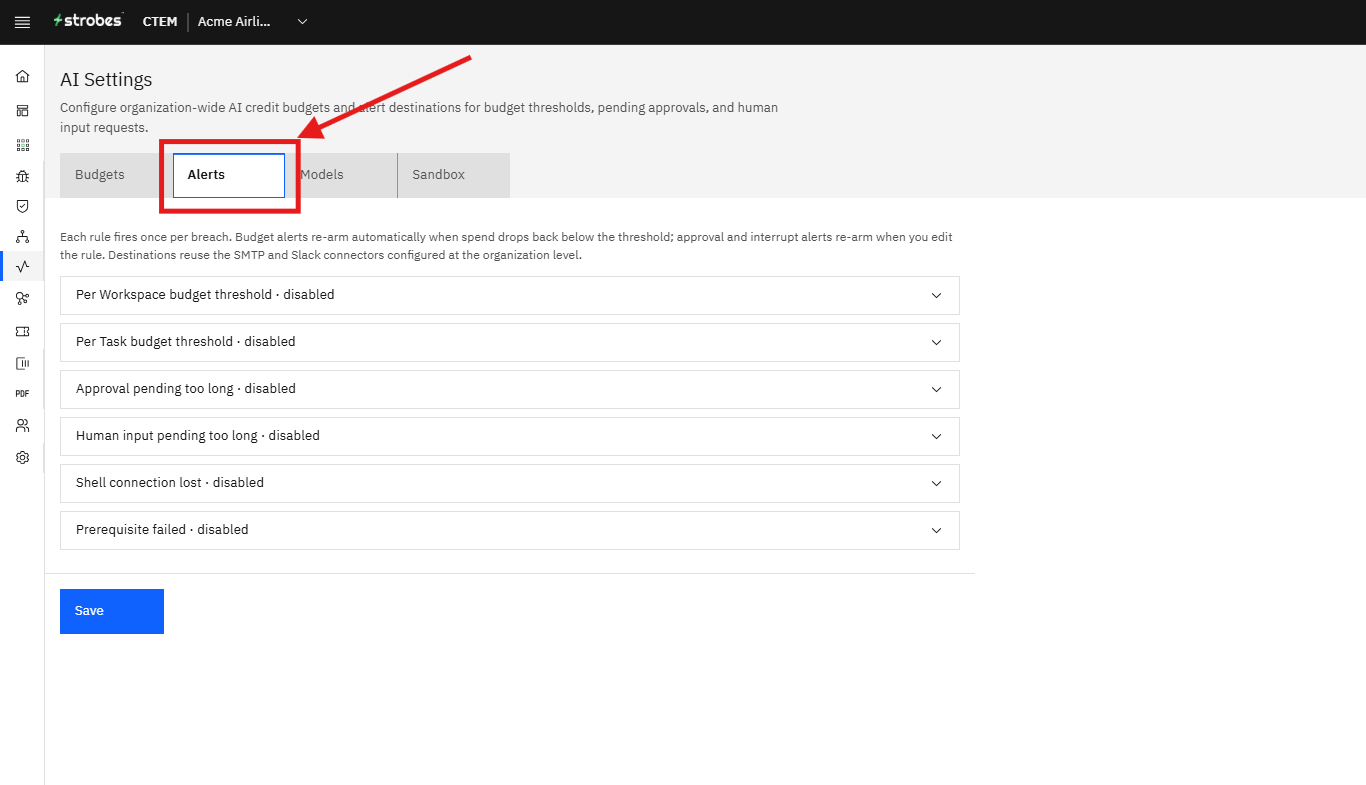Expand Per Workspace budget threshold rule
Image resolution: width=1366 pixels, height=785 pixels.
point(510,296)
